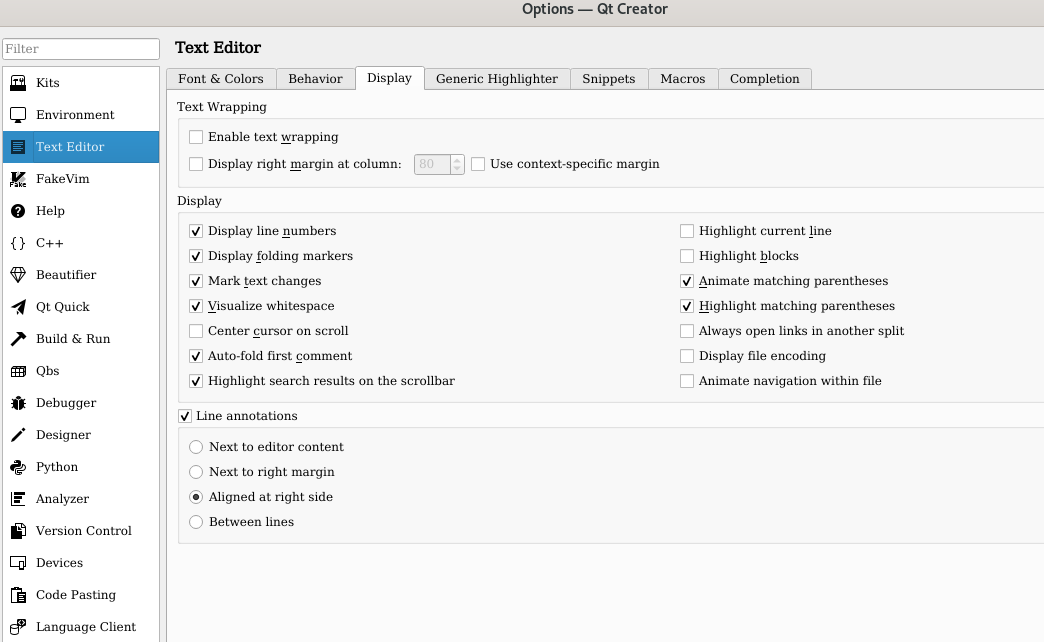Open the Beautifier diamond icon

pos(18,275)
